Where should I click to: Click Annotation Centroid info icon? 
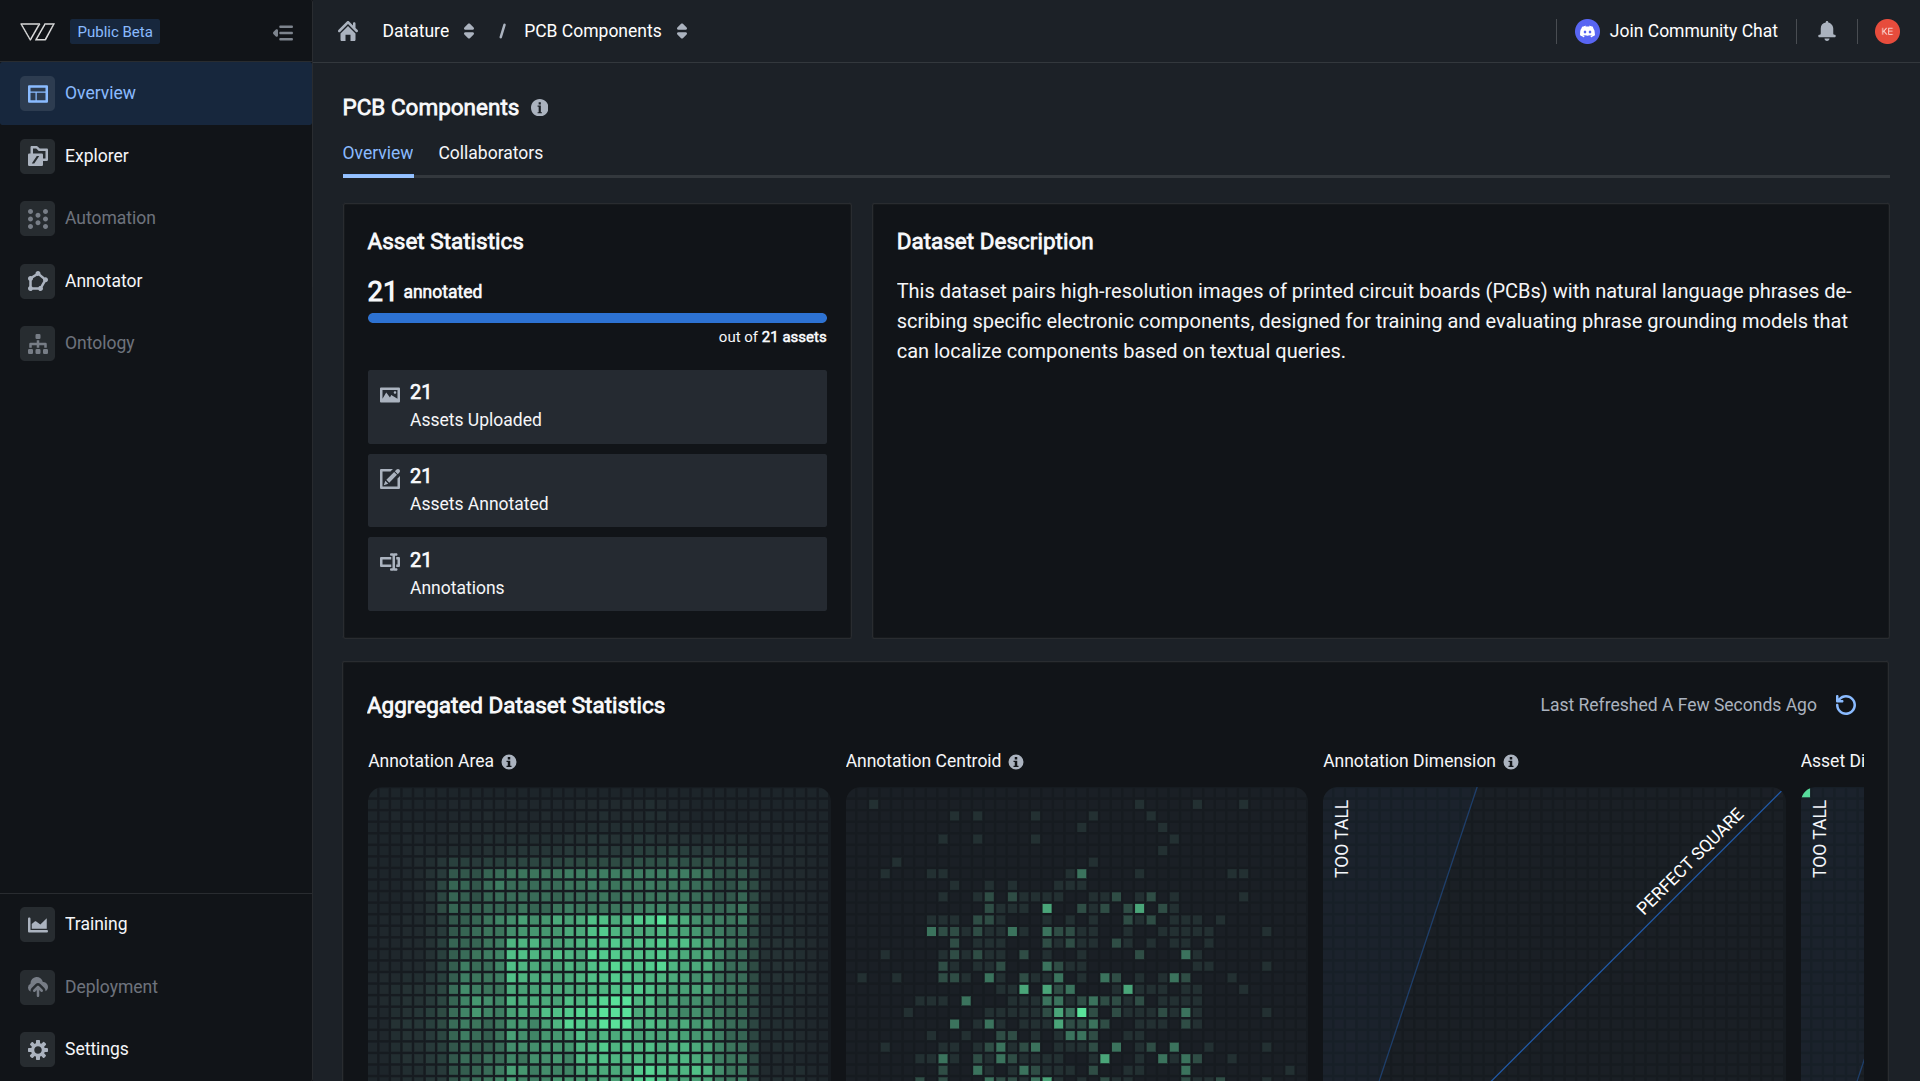(1016, 762)
